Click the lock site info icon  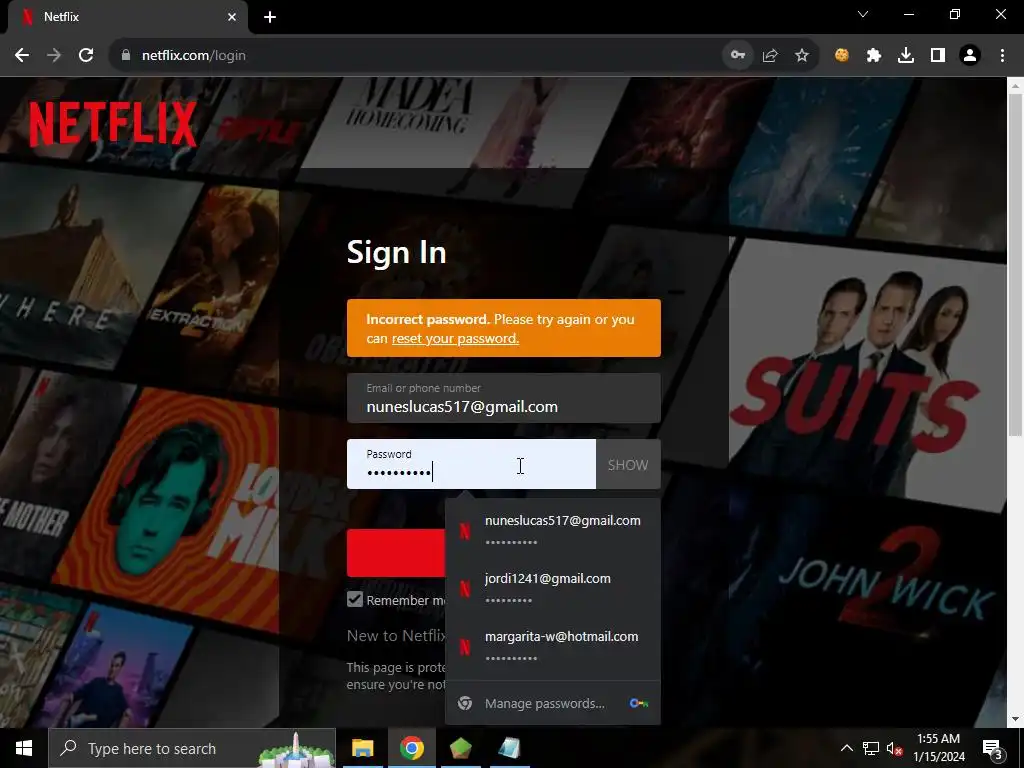click(x=126, y=56)
